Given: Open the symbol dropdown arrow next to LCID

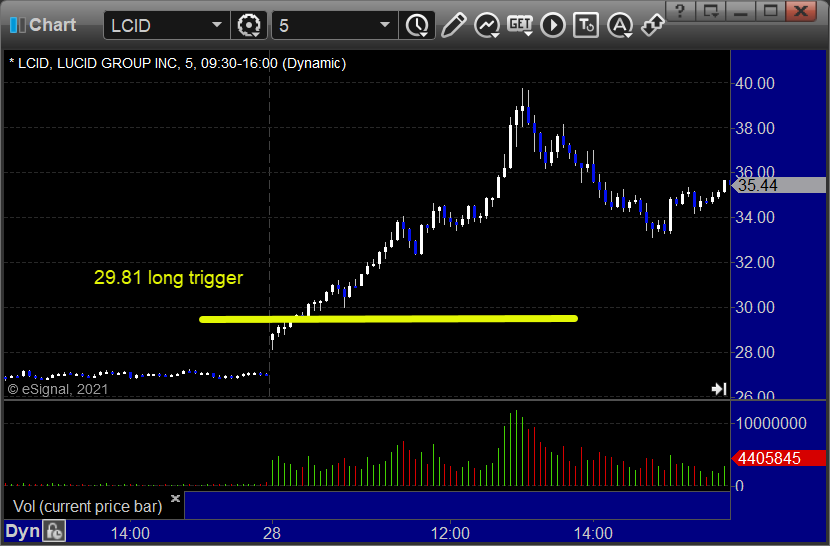Looking at the screenshot, I should (216, 25).
